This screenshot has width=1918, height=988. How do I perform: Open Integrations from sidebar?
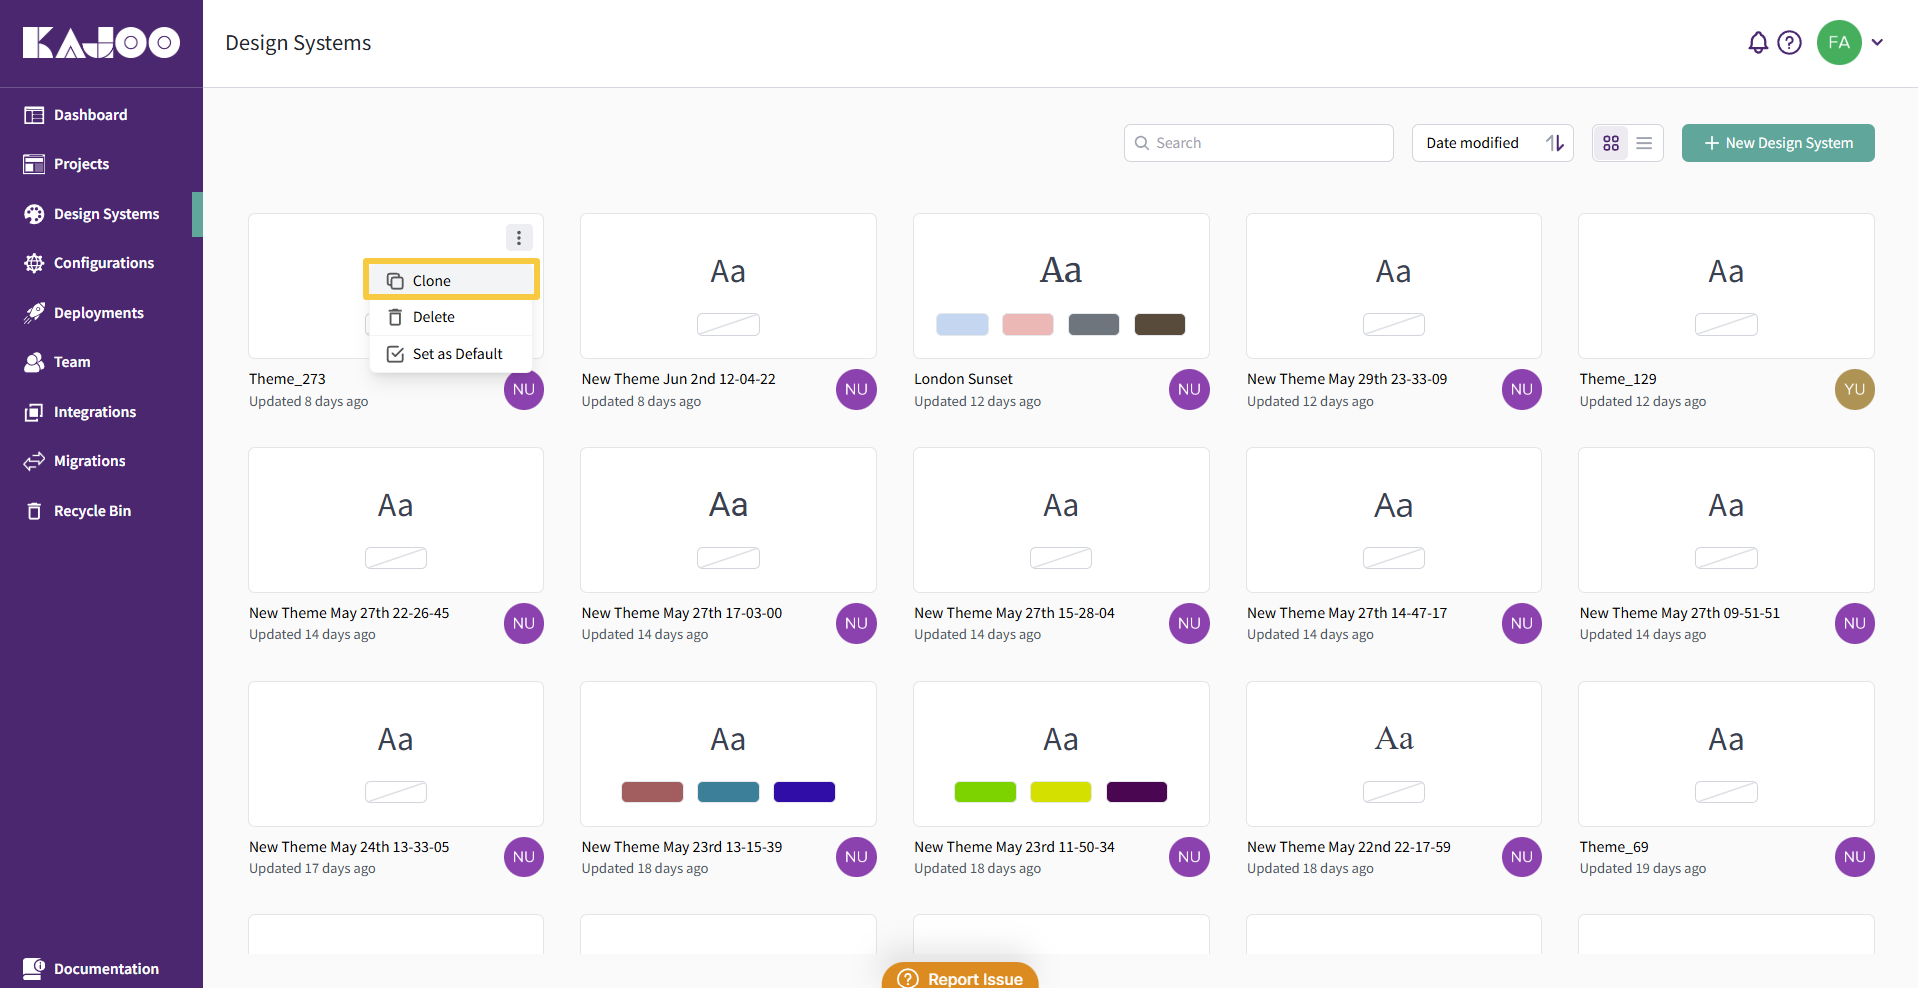[x=96, y=412]
